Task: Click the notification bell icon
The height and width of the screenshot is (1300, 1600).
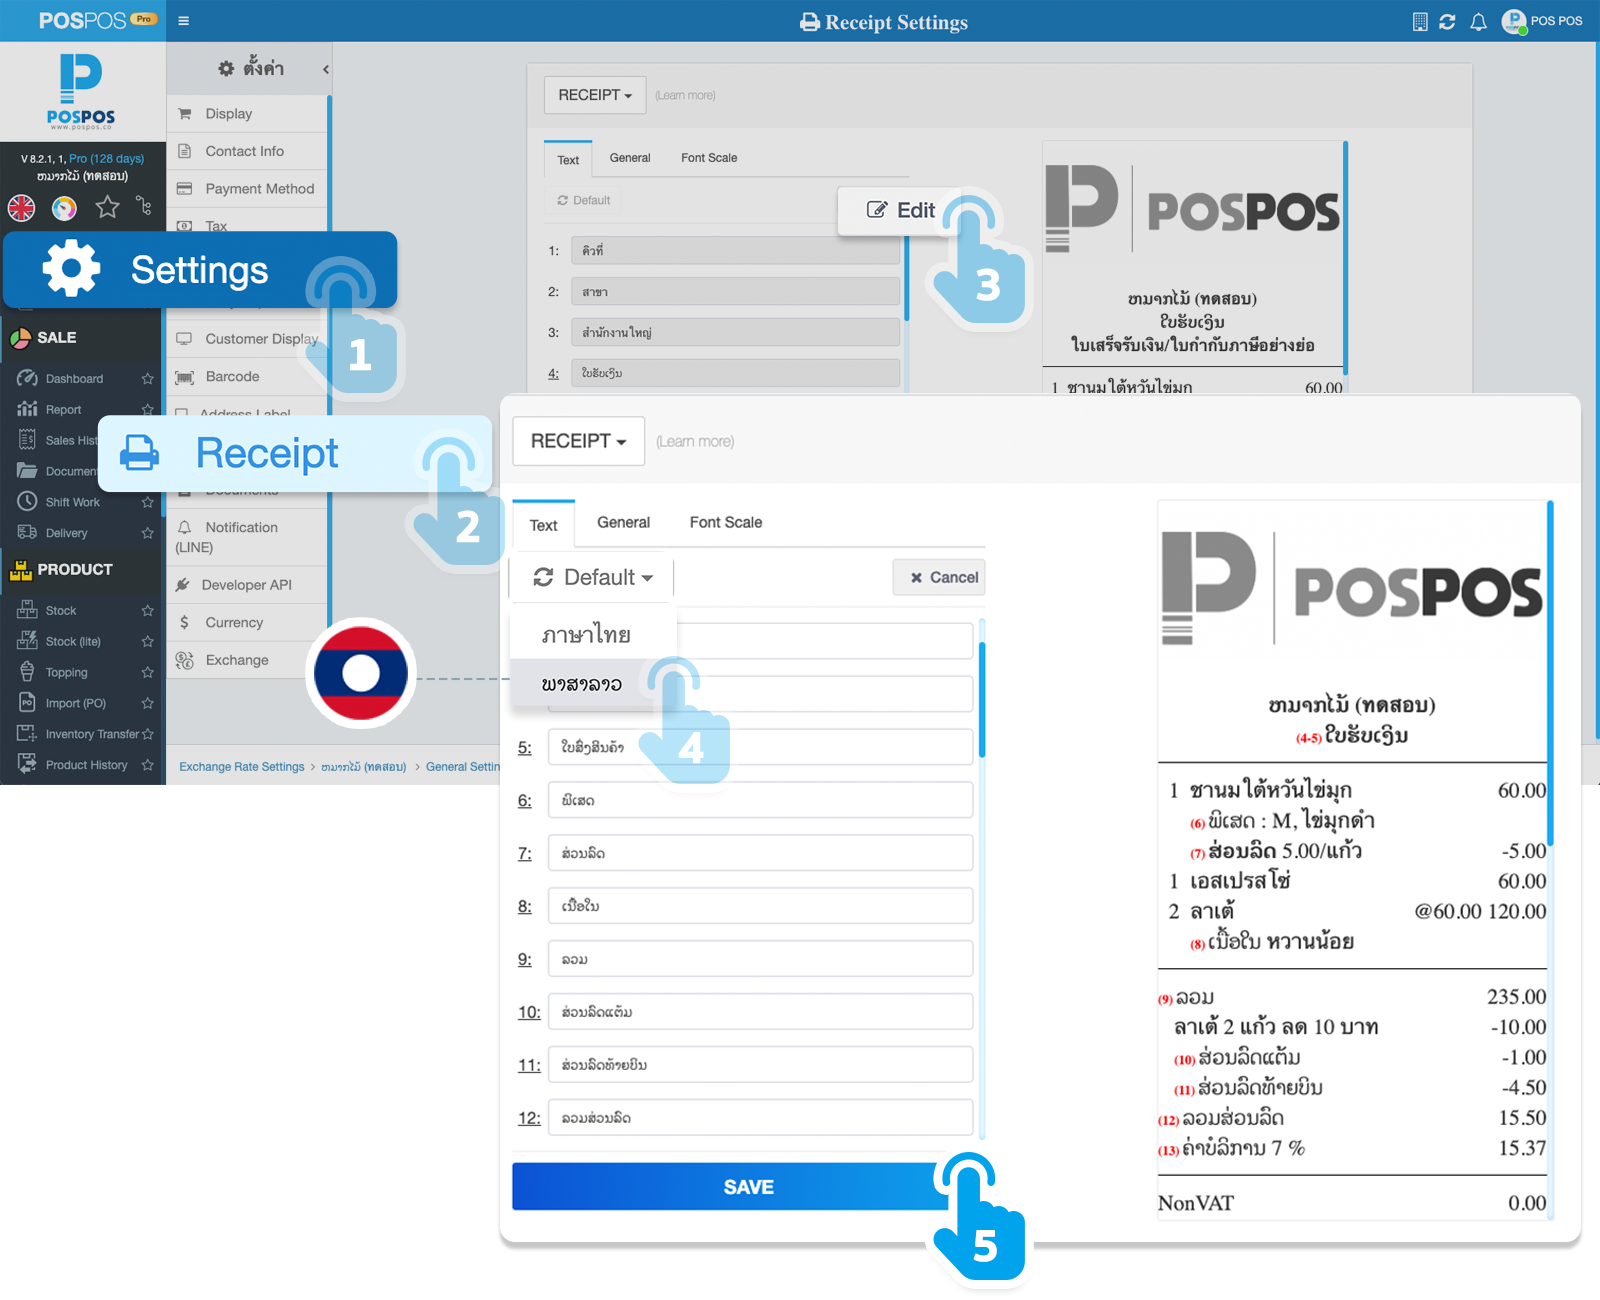Action: [x=1478, y=22]
